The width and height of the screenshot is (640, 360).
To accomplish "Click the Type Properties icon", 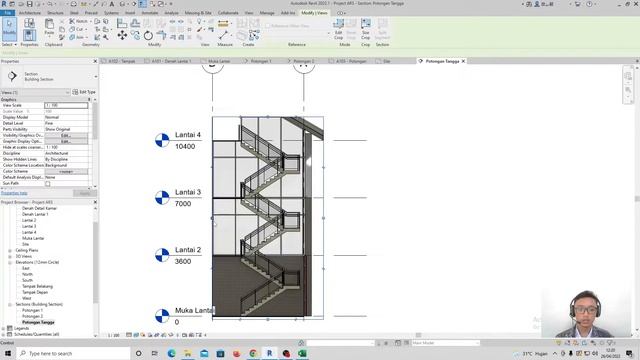I will (29, 23).
